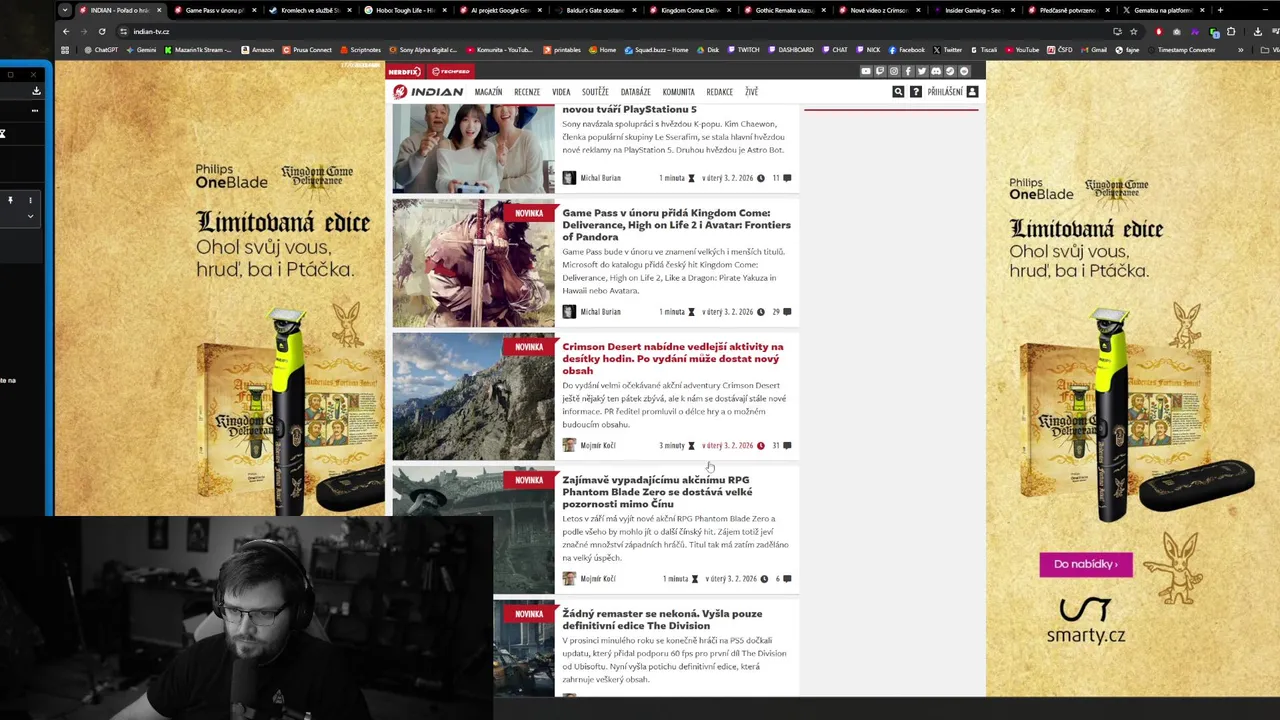Open the SOUTĚŽE menu item
This screenshot has width=1280, height=720.
pyautogui.click(x=595, y=92)
